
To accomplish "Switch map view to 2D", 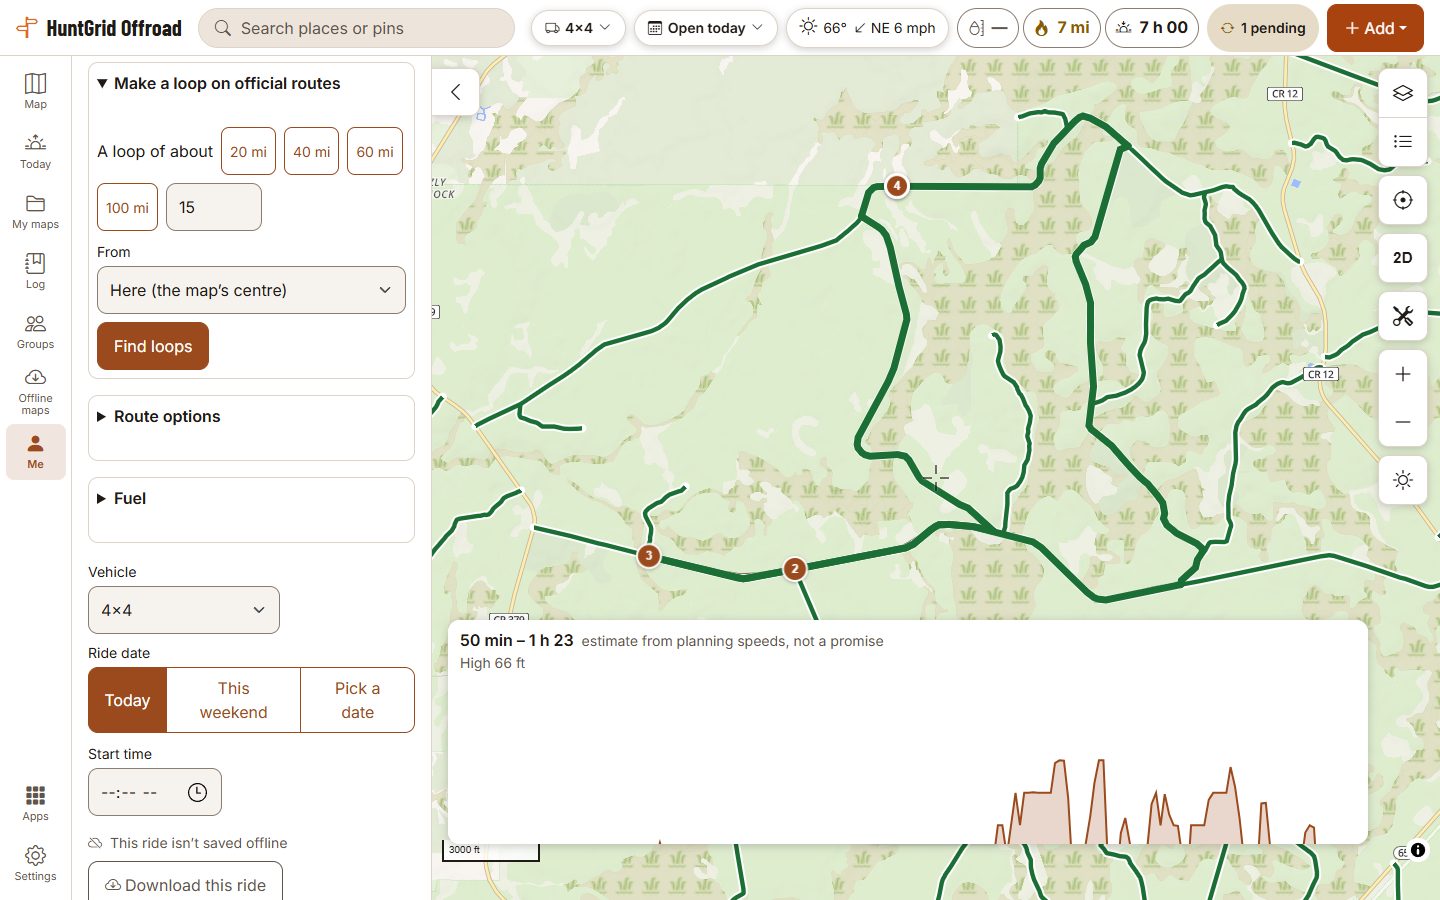I will 1403,258.
